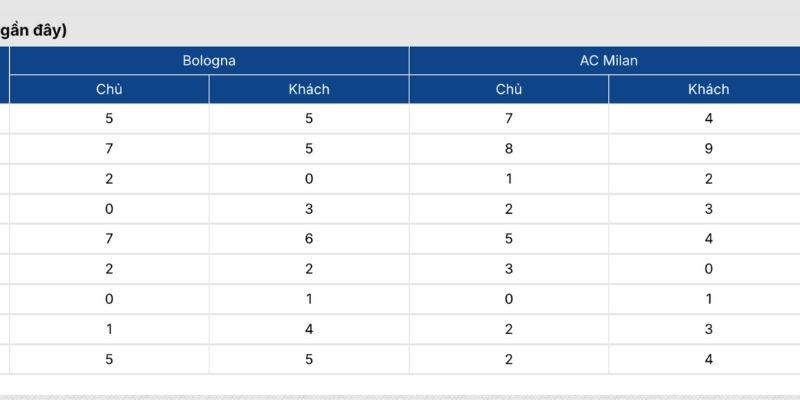Click the AC Milan team column header
The width and height of the screenshot is (800, 400).
pyautogui.click(x=608, y=61)
